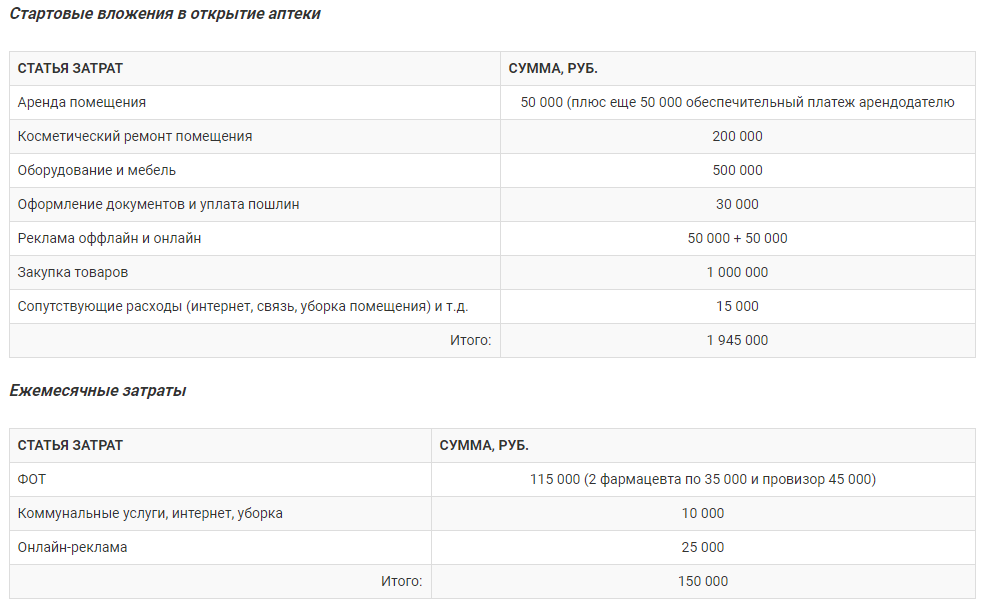Select the 'ФОТ' row label
The height and width of the screenshot is (614, 993).
pos(32,479)
